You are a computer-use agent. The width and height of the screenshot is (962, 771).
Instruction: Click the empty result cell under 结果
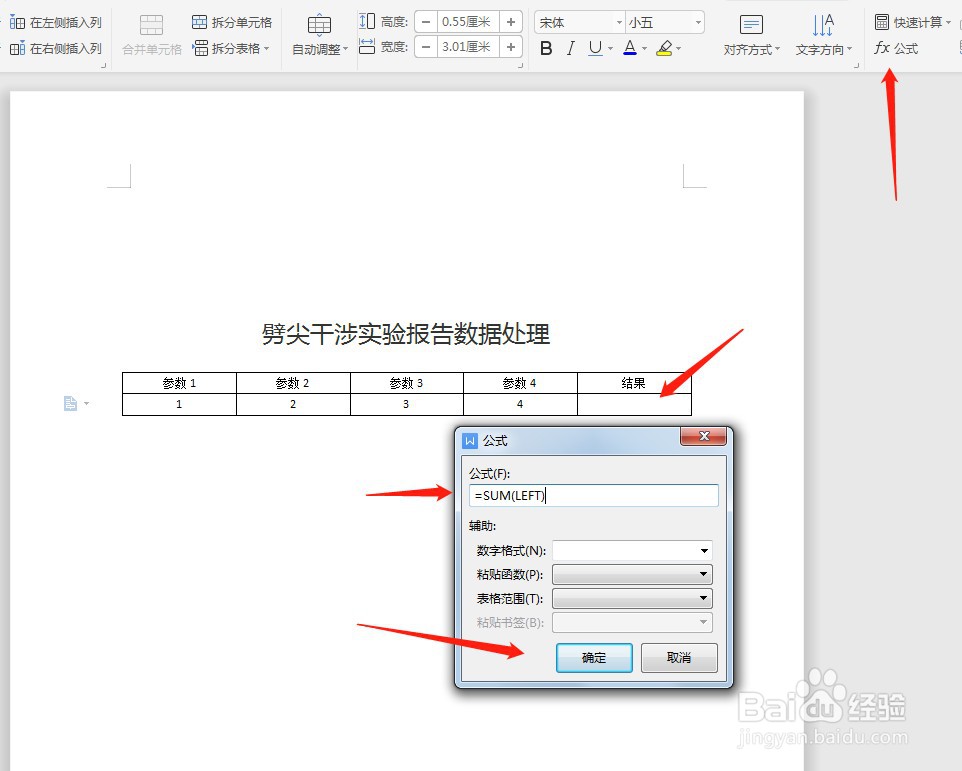tap(634, 404)
